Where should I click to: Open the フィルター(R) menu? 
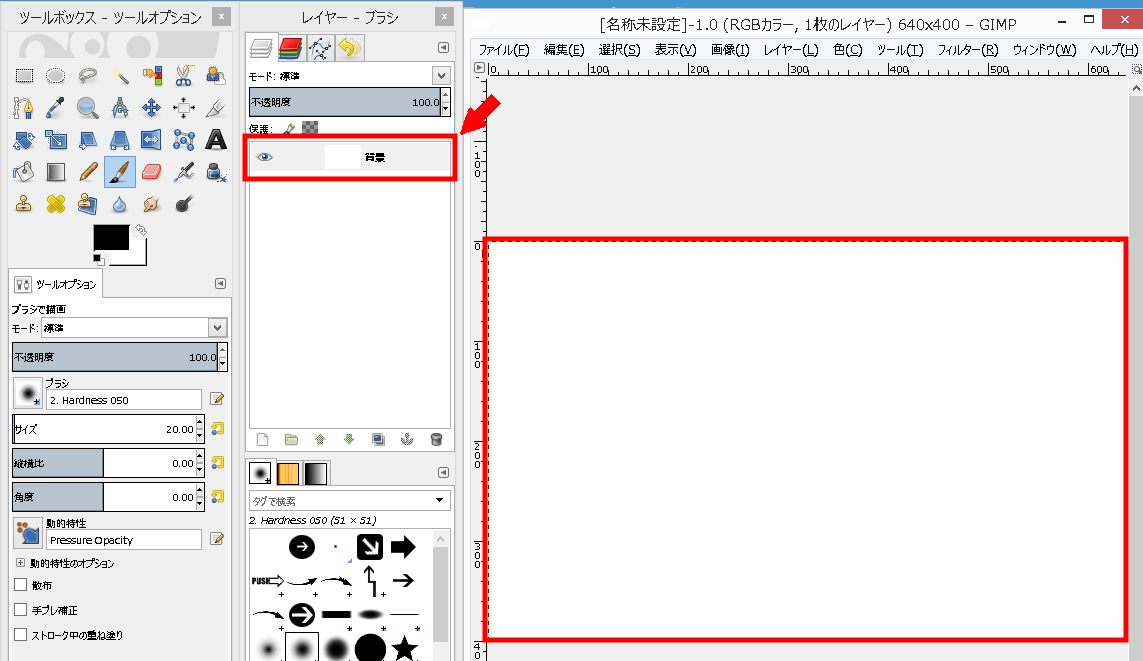(967, 50)
